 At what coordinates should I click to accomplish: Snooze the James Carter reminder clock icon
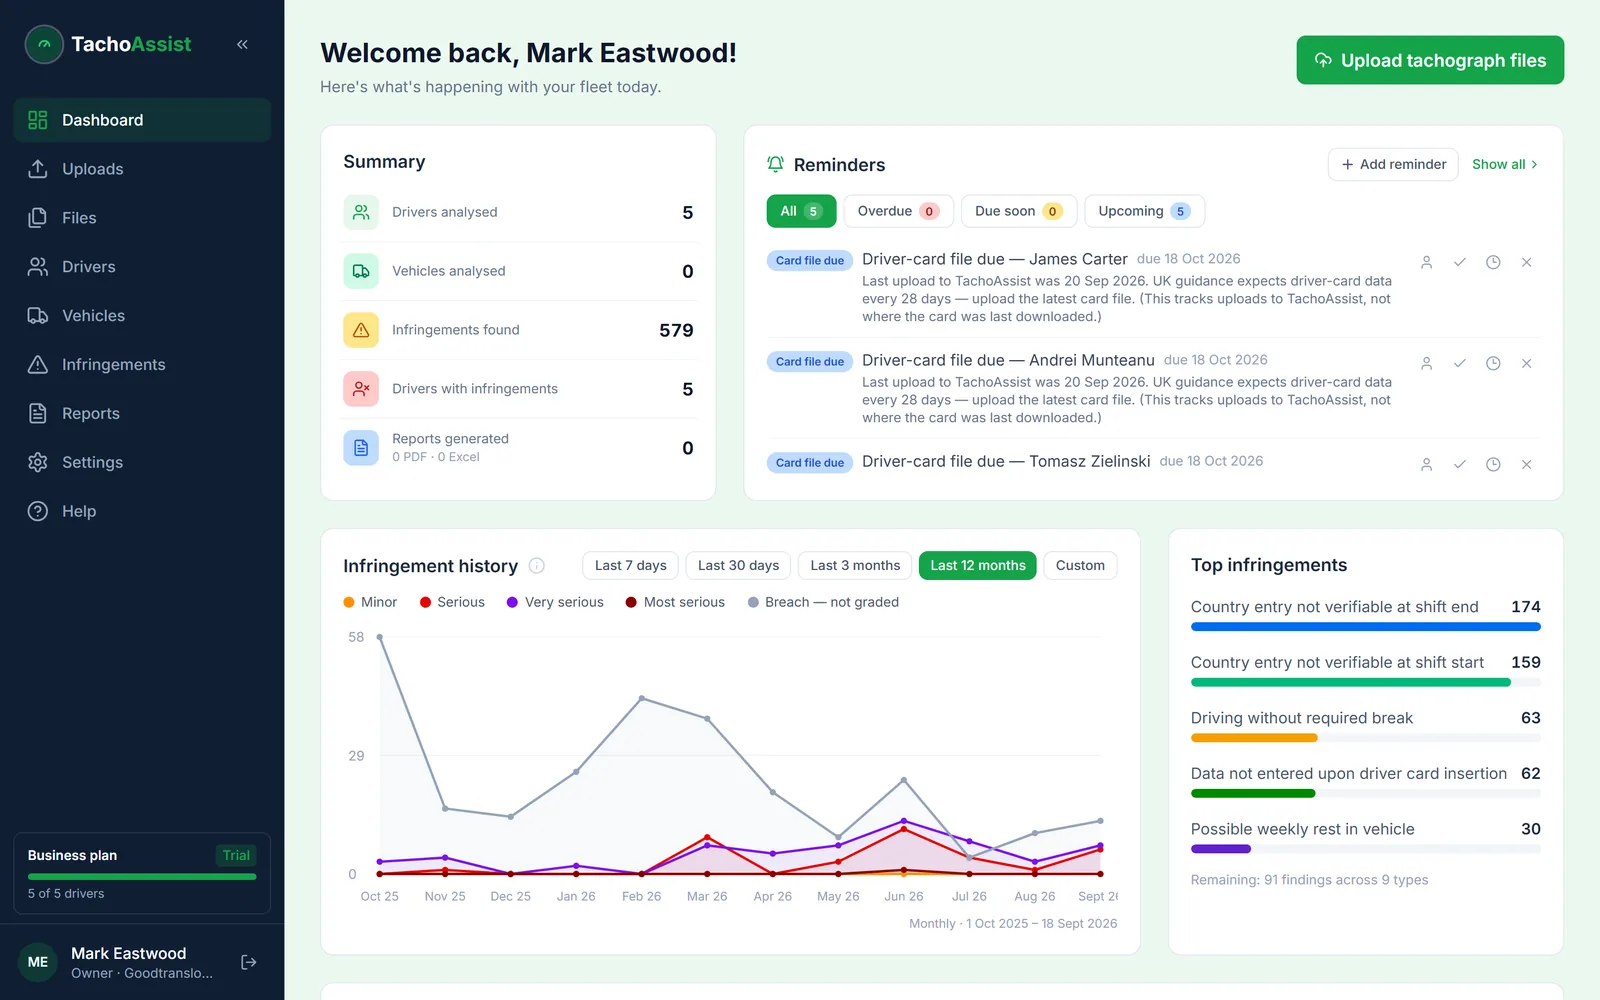[x=1493, y=262]
